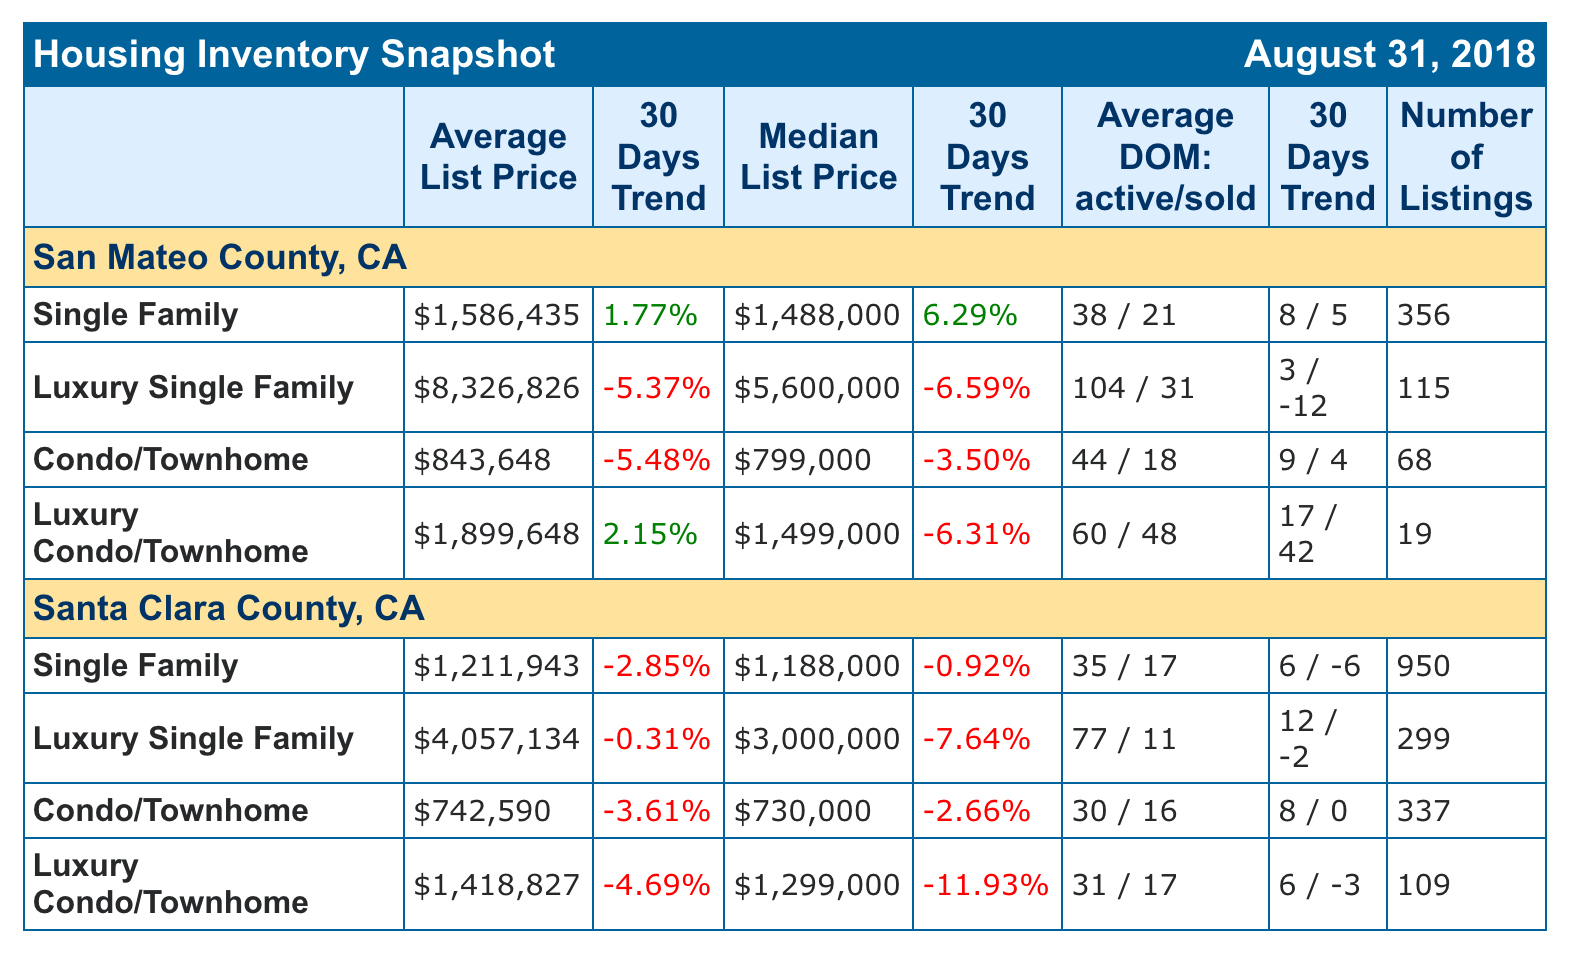This screenshot has height=964, width=1592.
Task: Select the Number of Listings column header
Action: click(1466, 157)
